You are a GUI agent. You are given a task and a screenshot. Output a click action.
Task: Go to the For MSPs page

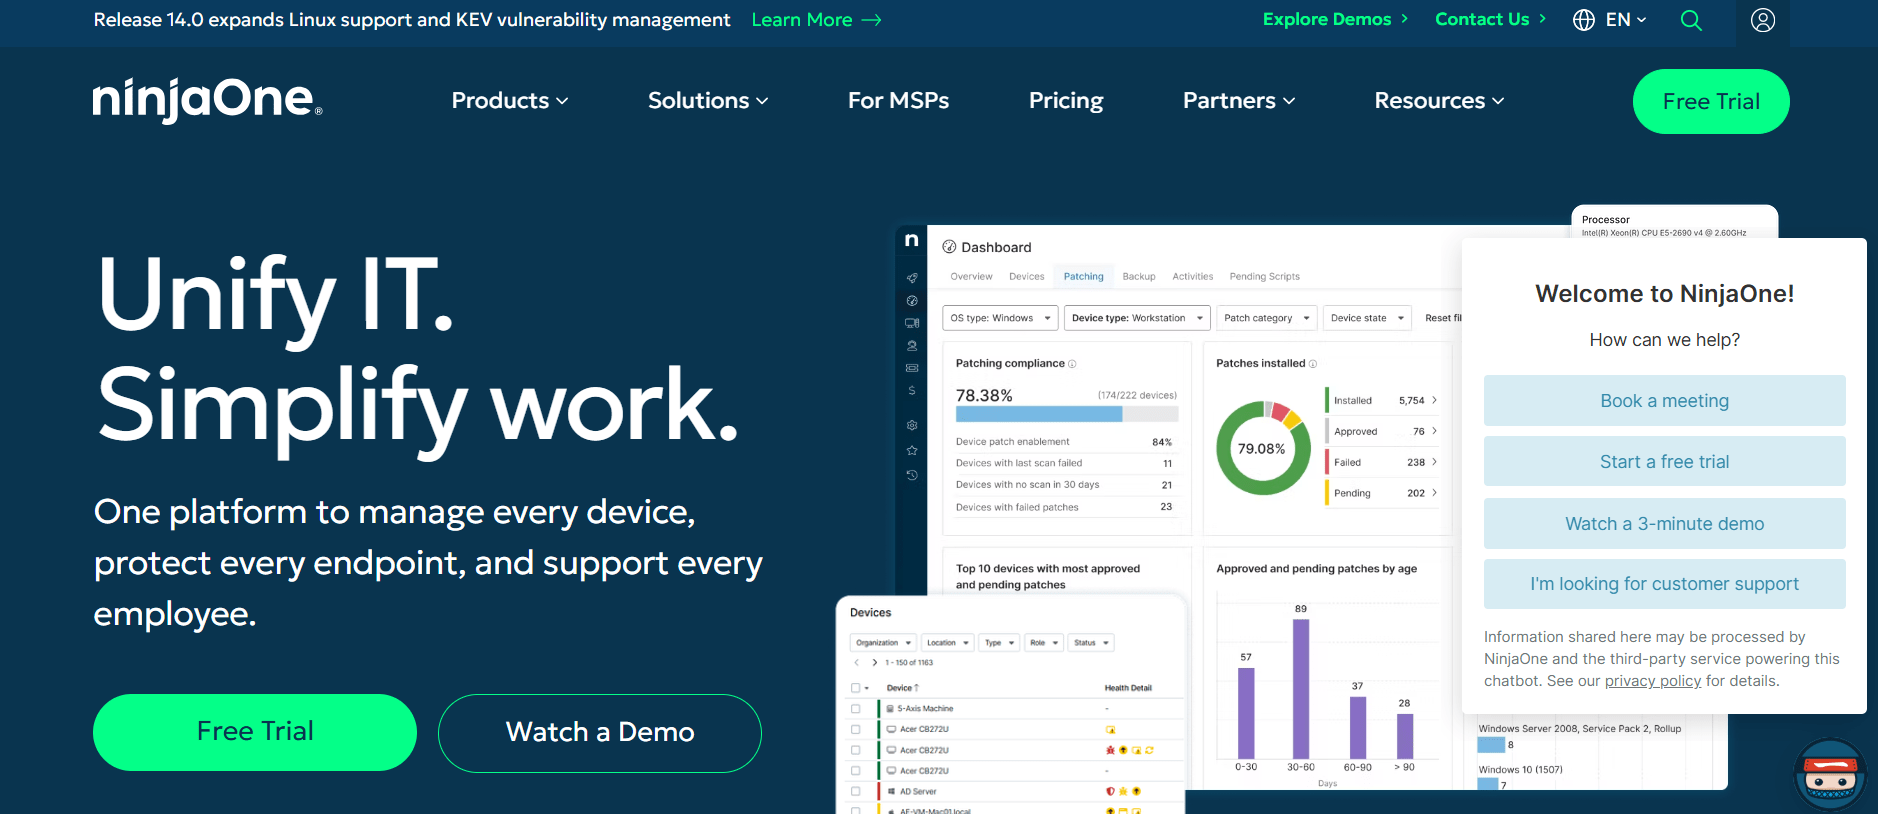898,101
